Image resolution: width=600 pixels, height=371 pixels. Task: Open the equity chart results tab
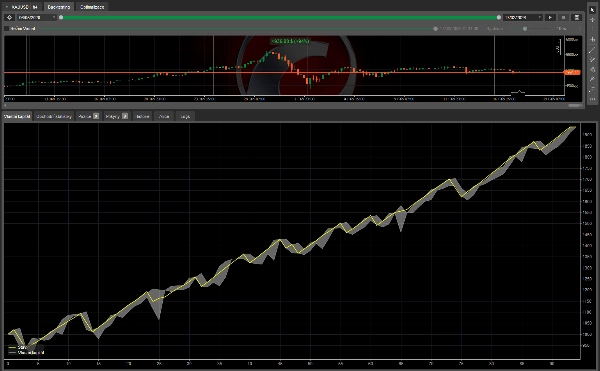(17, 116)
